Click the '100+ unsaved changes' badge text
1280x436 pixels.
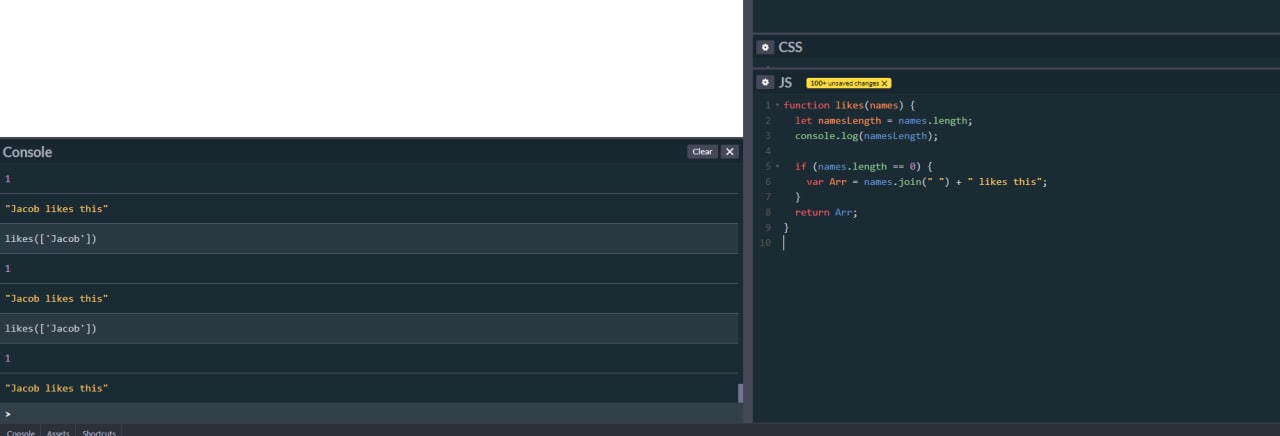point(844,83)
